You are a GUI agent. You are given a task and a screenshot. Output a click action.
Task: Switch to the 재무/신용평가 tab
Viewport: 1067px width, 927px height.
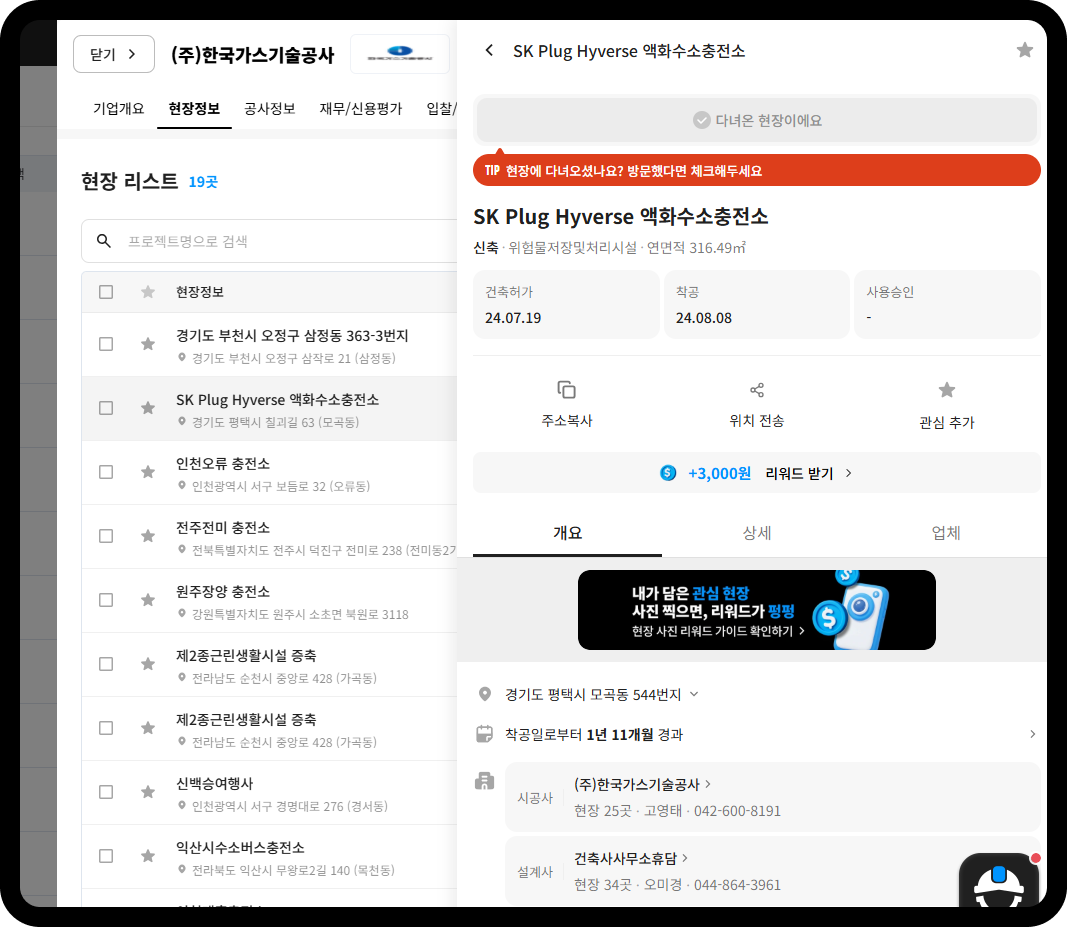point(361,109)
